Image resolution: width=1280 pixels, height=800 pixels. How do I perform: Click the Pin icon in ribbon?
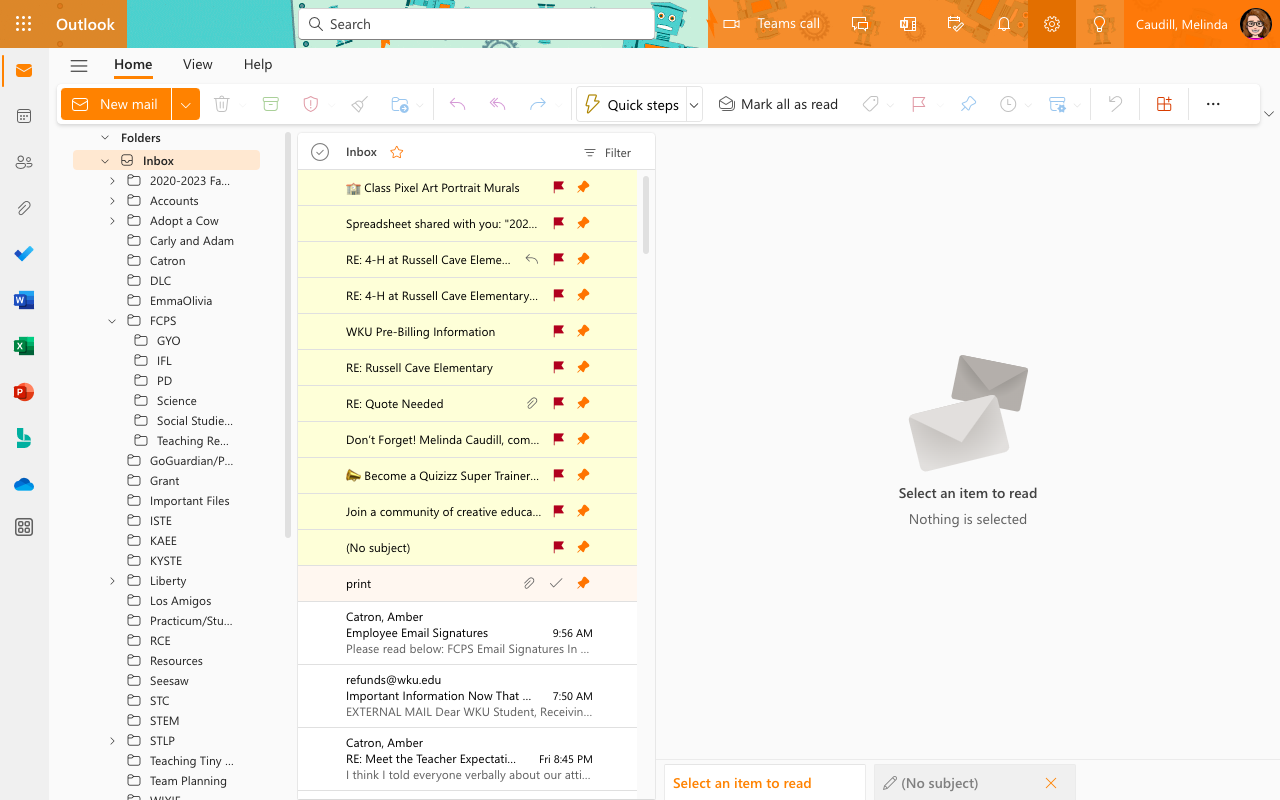click(968, 104)
